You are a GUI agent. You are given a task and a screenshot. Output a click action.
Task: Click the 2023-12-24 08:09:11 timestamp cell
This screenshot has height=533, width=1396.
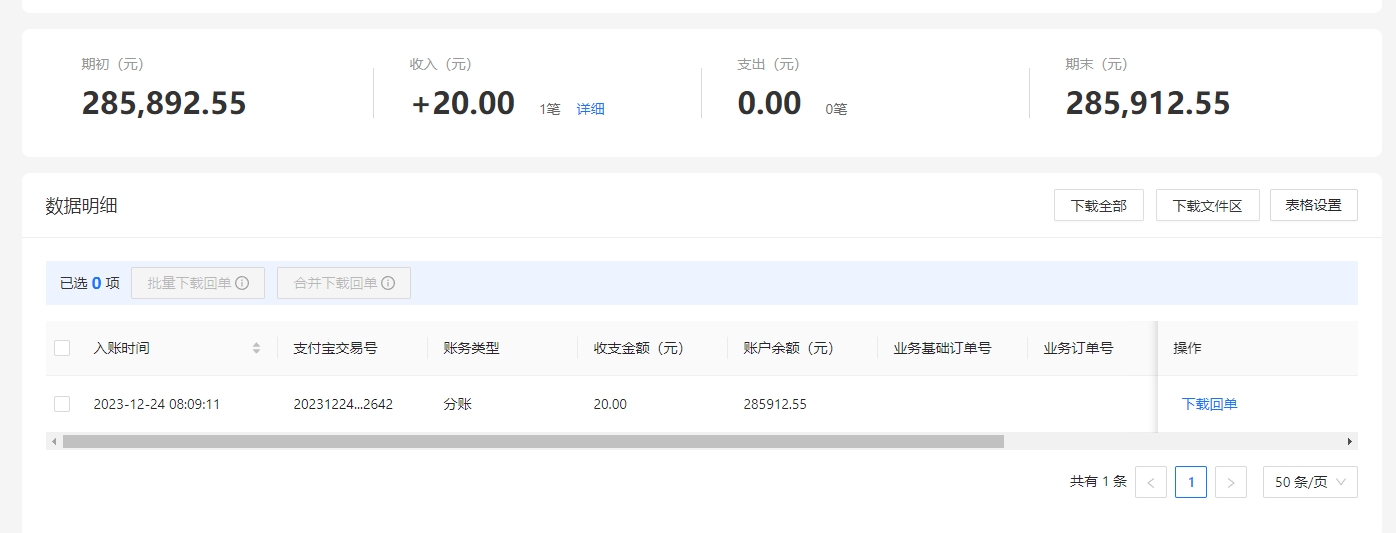pos(157,404)
